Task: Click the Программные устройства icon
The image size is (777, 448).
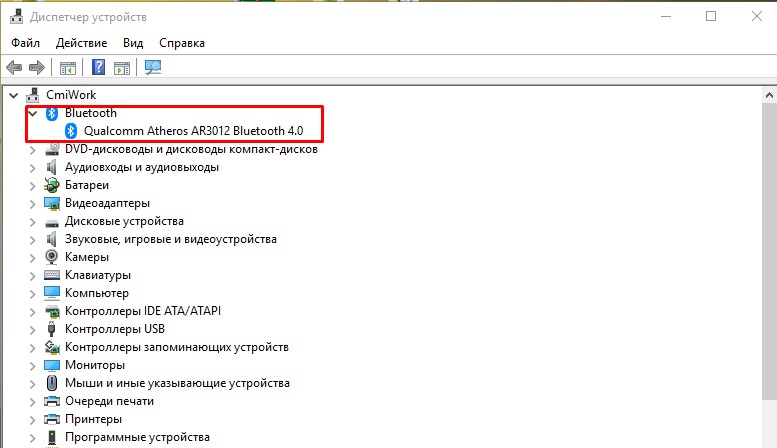Action: tap(52, 437)
